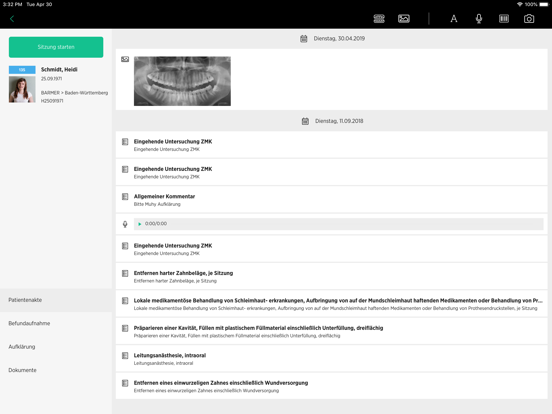Click the audio progress bar showing 0:00/0:00
The height and width of the screenshot is (414, 552).
pyautogui.click(x=338, y=224)
